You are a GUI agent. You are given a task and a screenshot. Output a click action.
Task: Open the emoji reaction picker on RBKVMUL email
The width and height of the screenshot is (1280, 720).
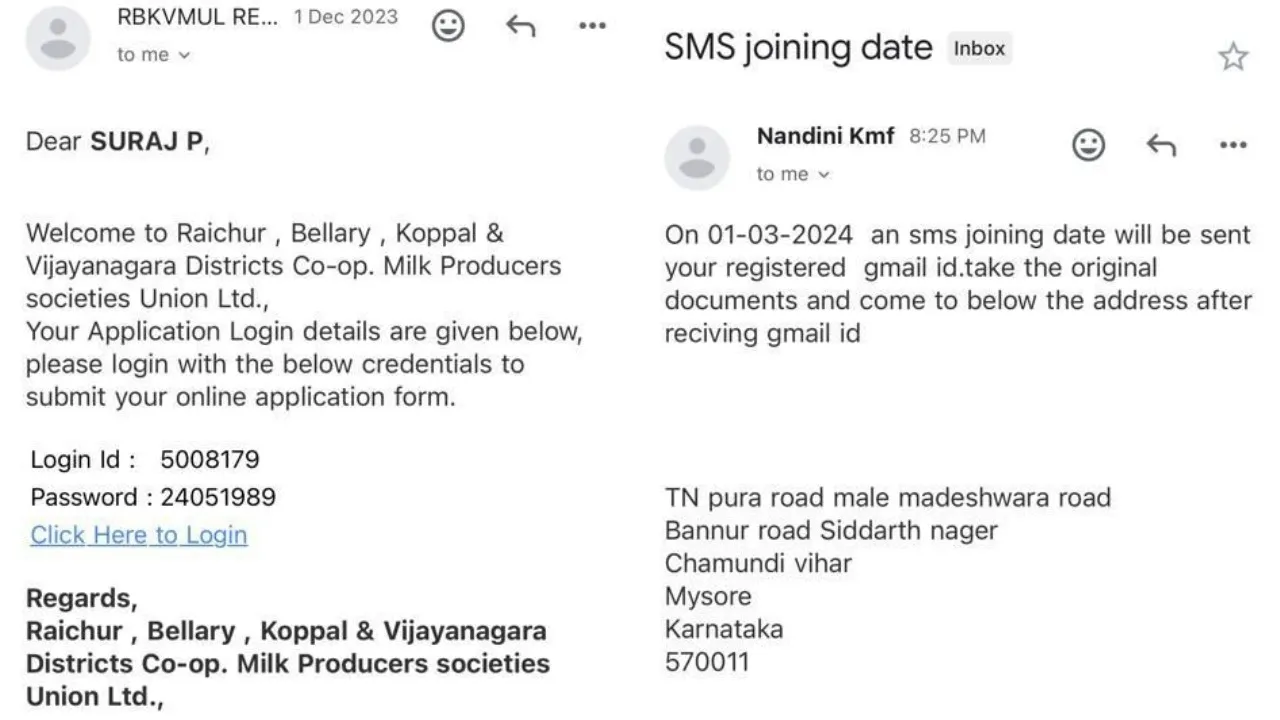(448, 26)
